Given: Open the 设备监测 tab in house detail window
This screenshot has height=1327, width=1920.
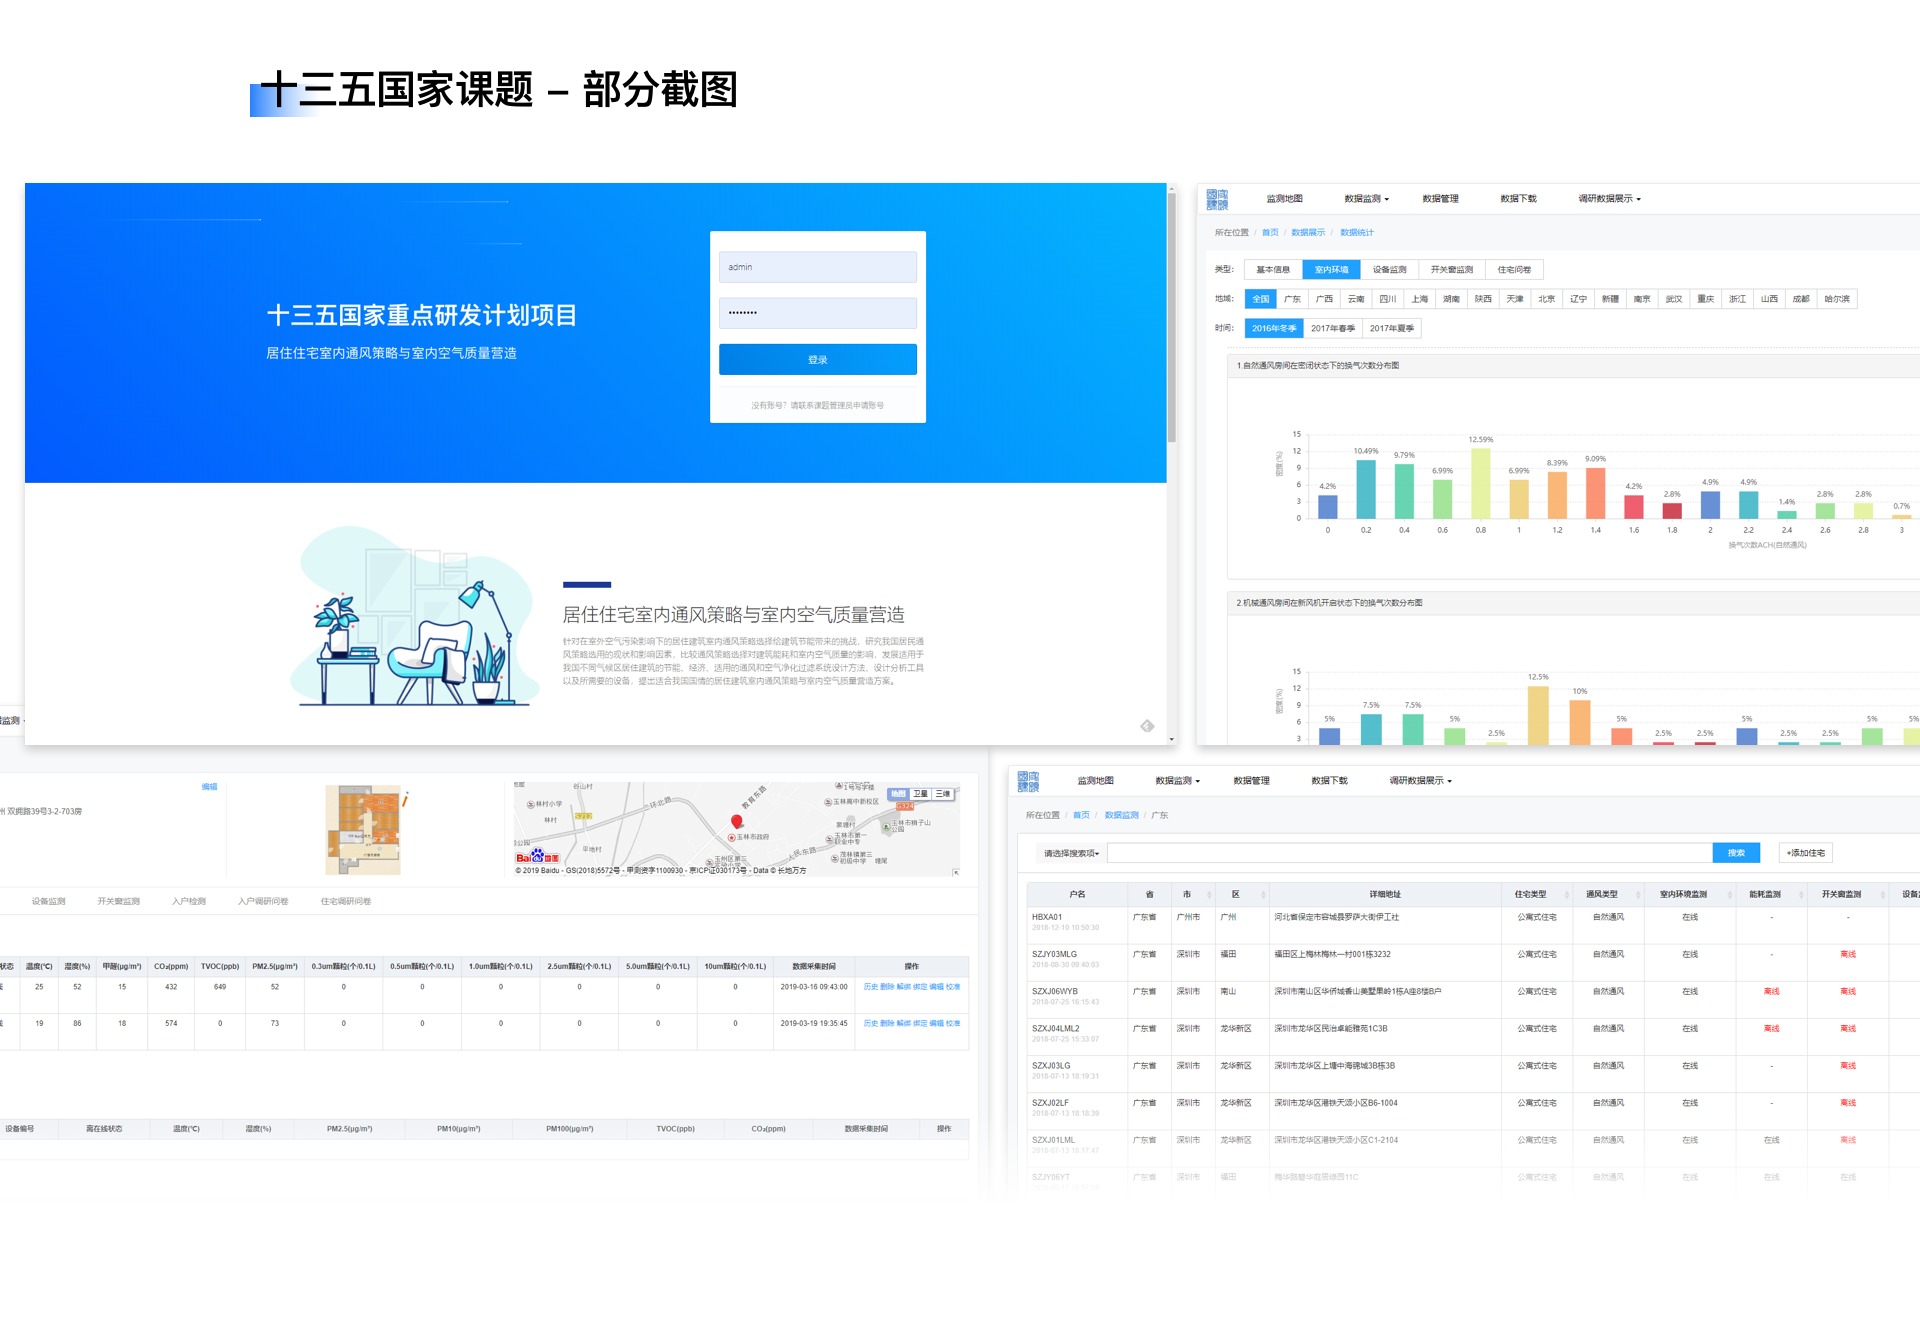Looking at the screenshot, I should click(48, 901).
